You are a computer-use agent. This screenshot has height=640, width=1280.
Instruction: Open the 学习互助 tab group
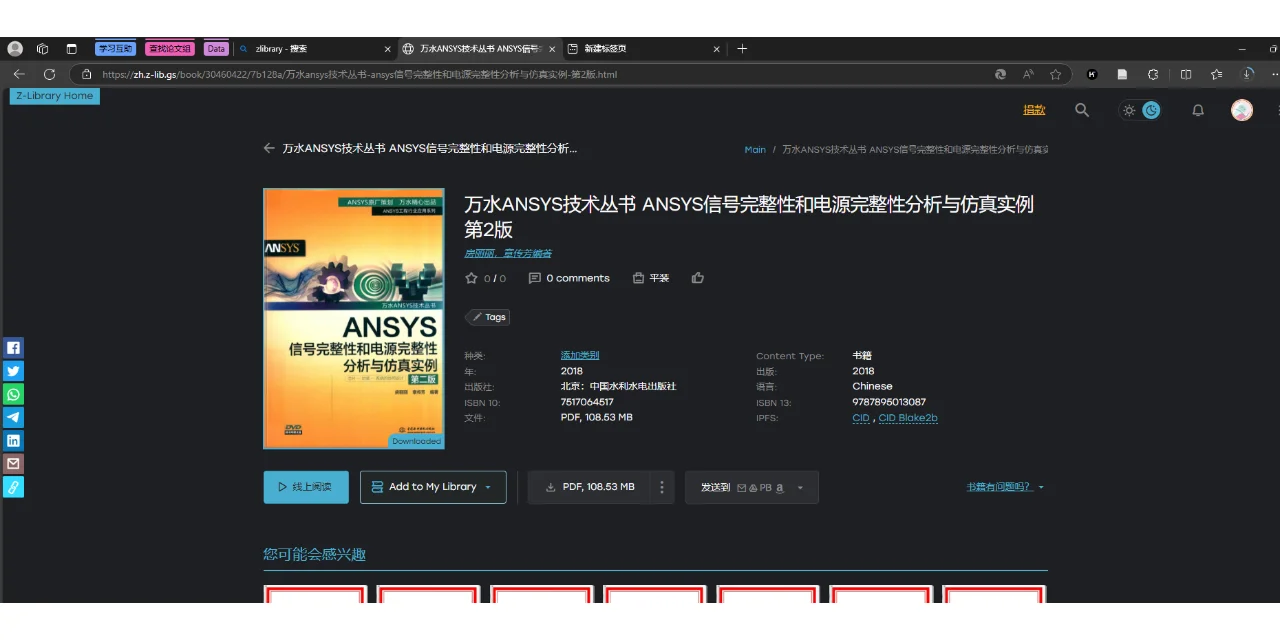click(x=115, y=48)
